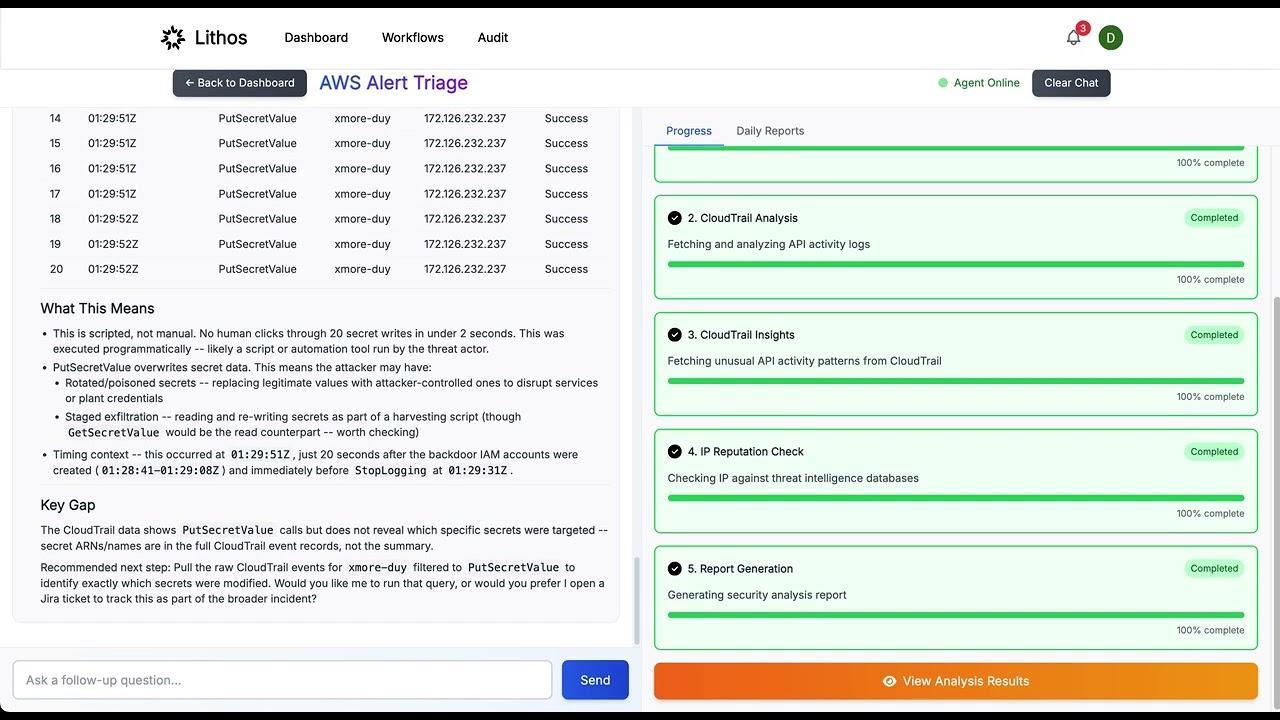The width and height of the screenshot is (1280, 720).
Task: Click the Agent Online status label
Action: [987, 83]
